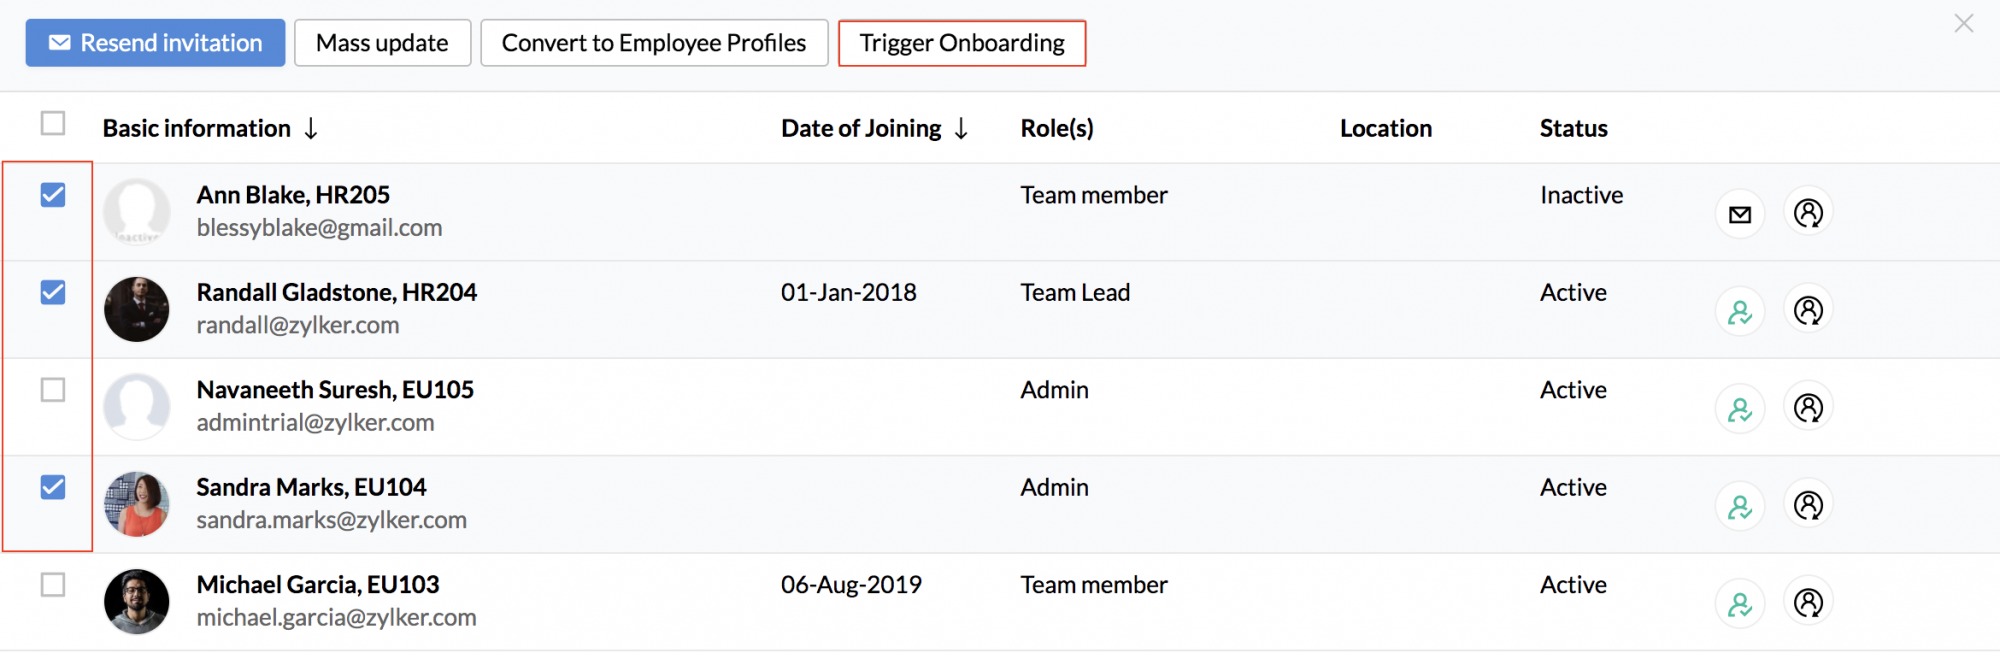Click the Mass update button
The width and height of the screenshot is (2000, 653).
point(382,43)
